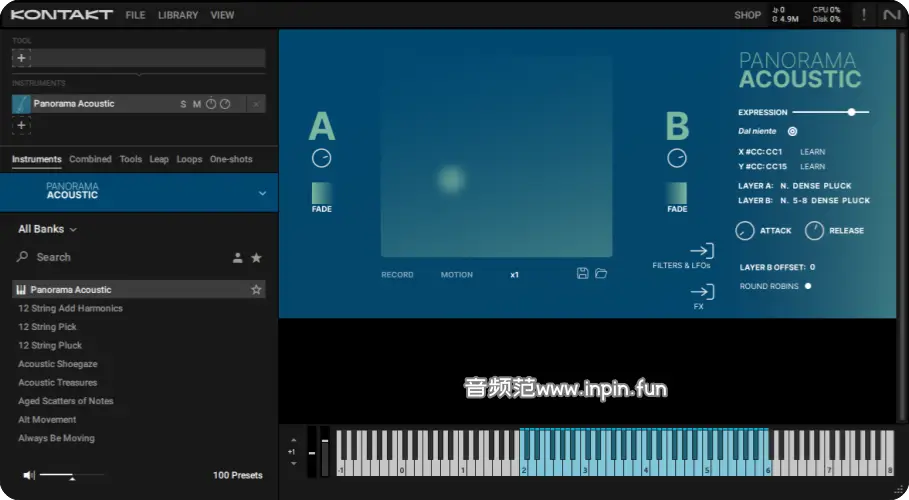Select preset 12 String Add Harmonics
The width and height of the screenshot is (909, 500).
[x=70, y=308]
